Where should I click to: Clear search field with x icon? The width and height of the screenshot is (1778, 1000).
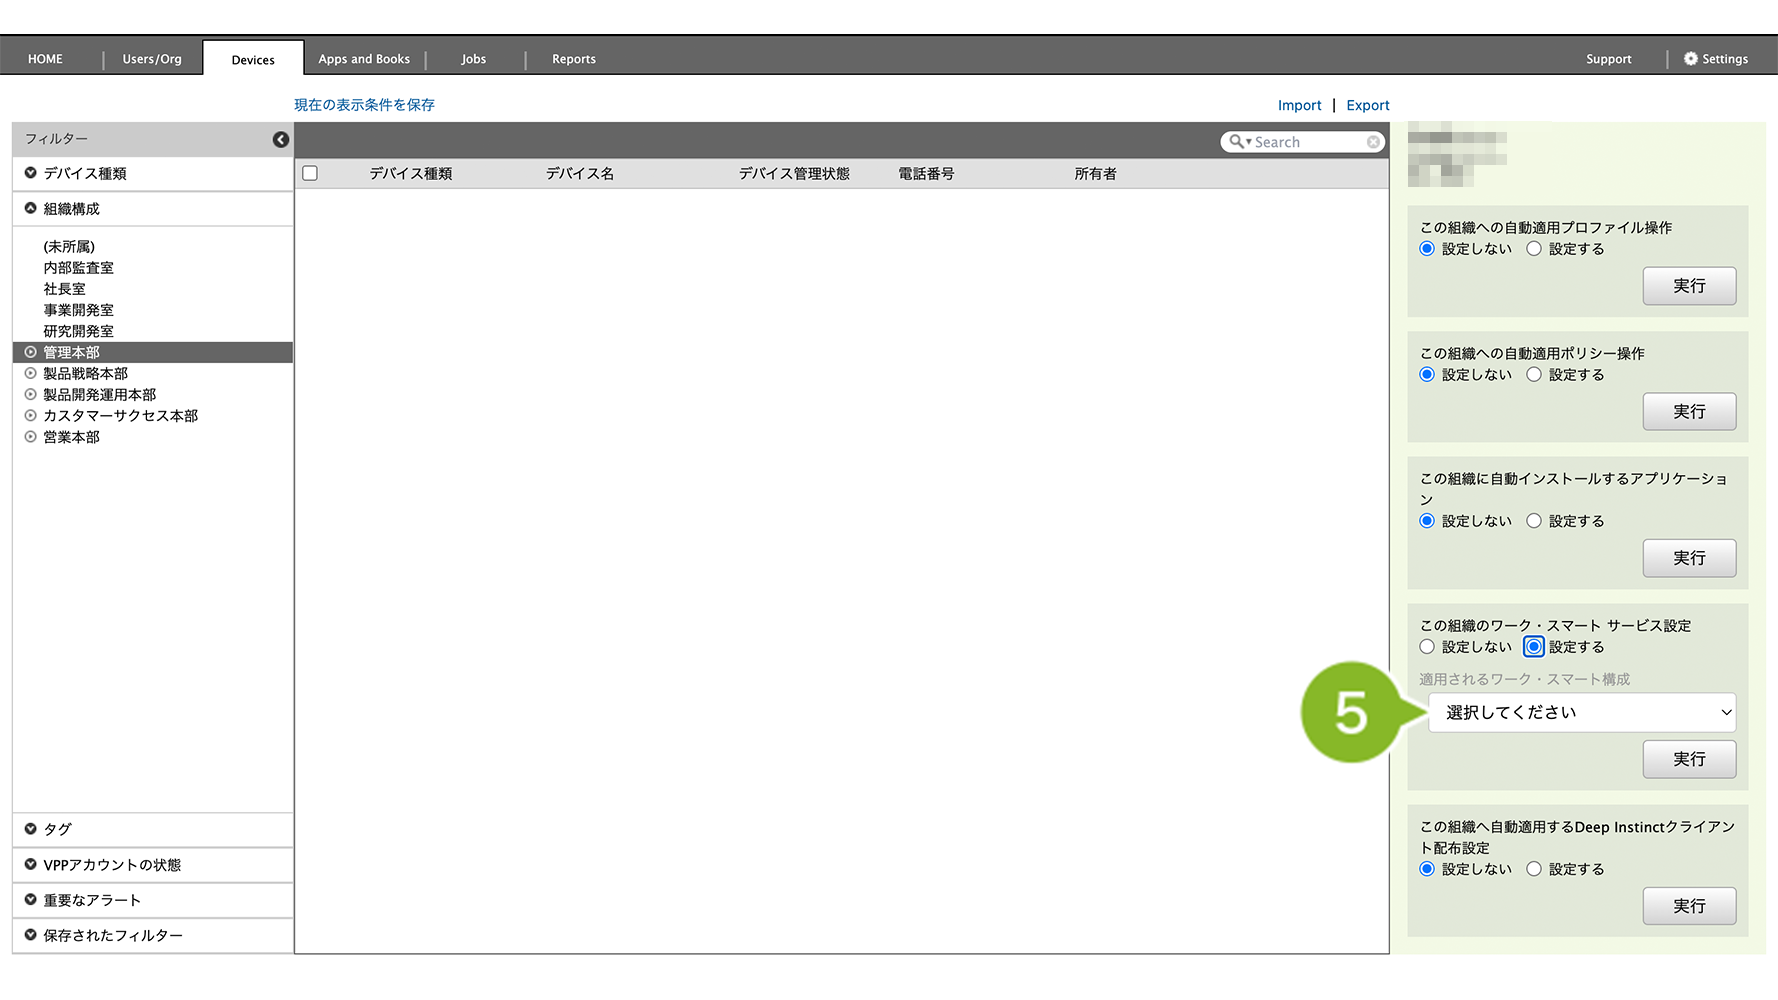tap(1373, 142)
